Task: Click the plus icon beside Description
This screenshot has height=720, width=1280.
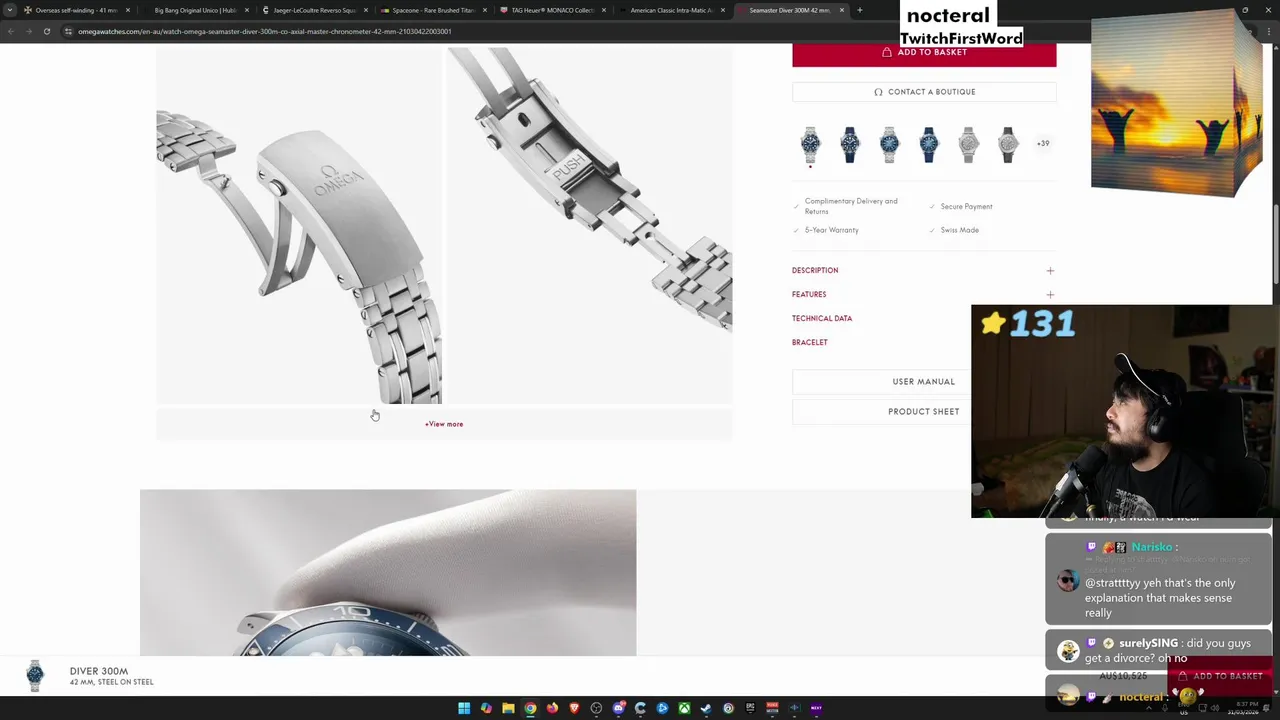Action: [1050, 270]
